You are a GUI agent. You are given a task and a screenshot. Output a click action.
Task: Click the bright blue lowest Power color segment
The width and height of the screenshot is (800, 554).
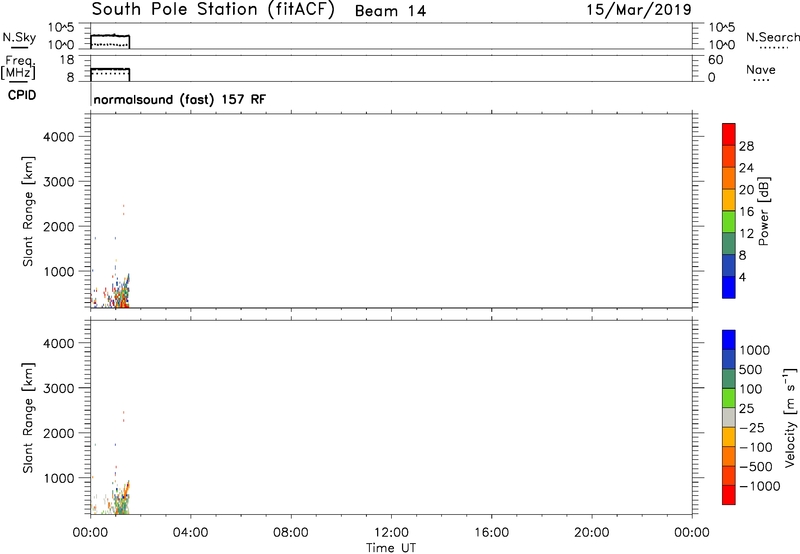click(729, 286)
